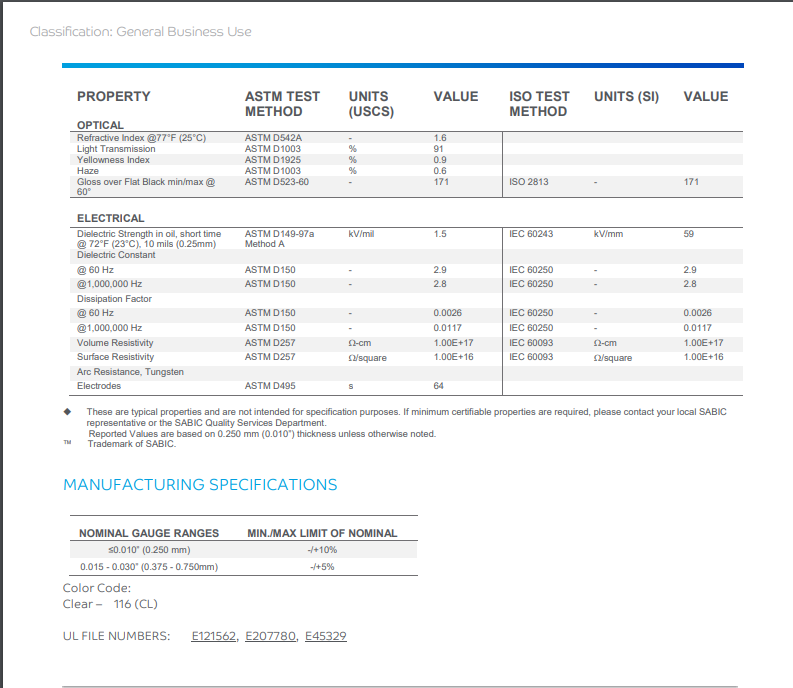Click the Surface Resistivity property label

[115, 357]
